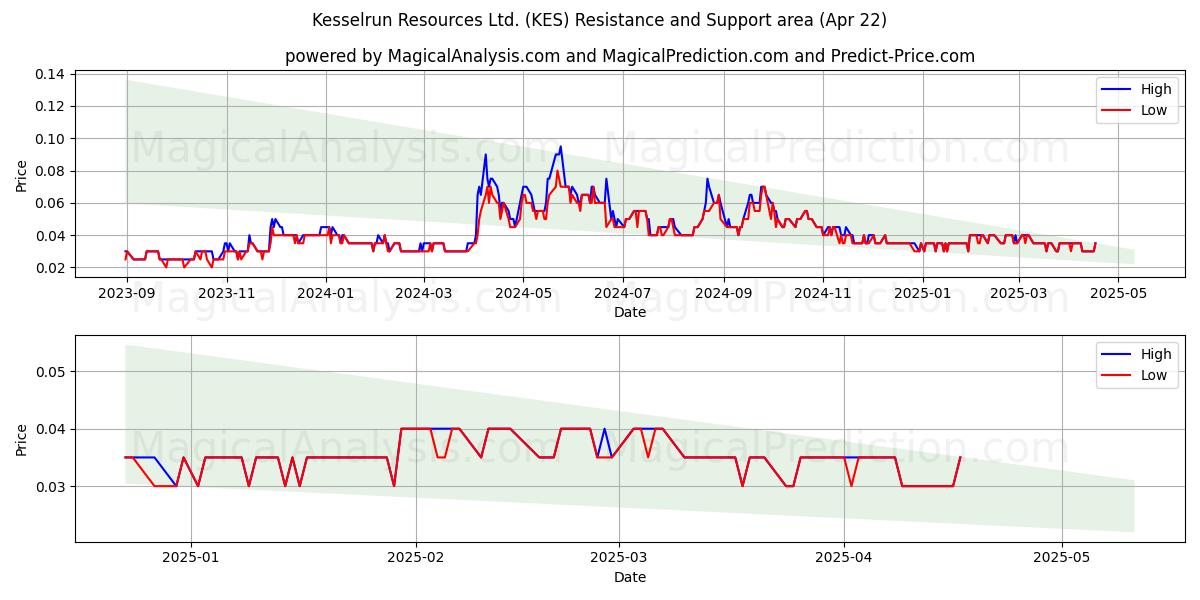Click the 2025-02 tick label in bottom chart
Viewport: 1200px width, 600px height.
(416, 558)
